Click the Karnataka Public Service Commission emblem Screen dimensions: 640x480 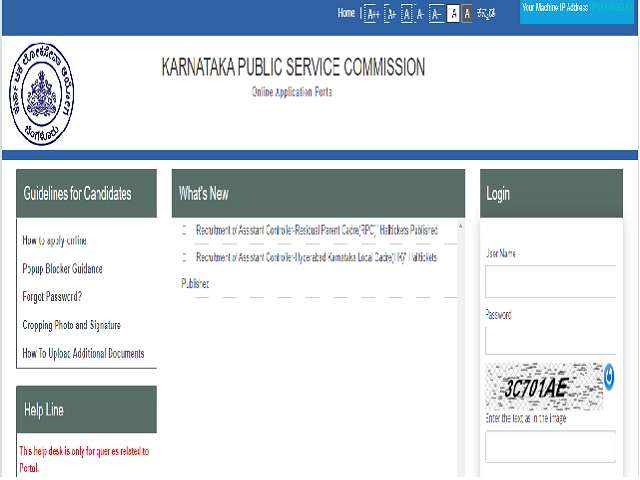(x=42, y=94)
